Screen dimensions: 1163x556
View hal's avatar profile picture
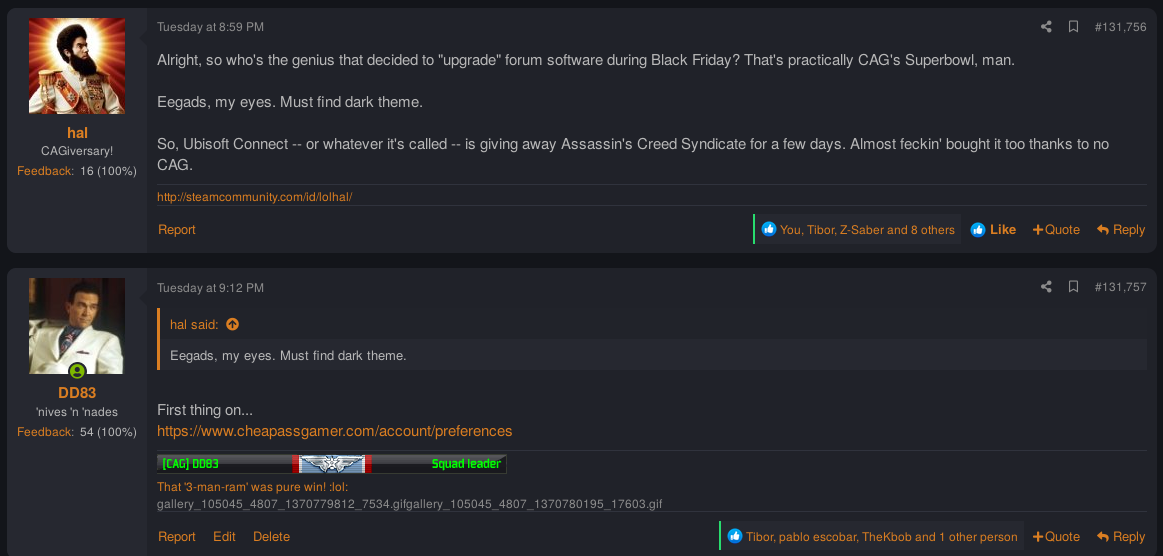click(x=76, y=66)
